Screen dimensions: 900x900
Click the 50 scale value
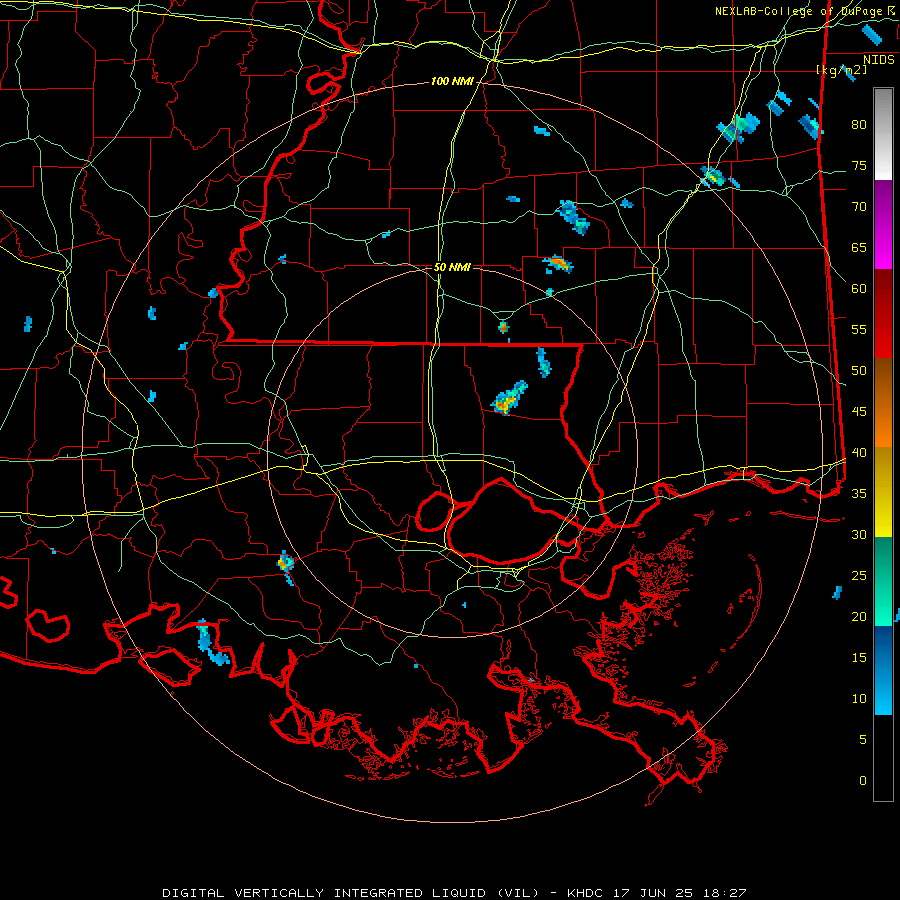tap(859, 371)
